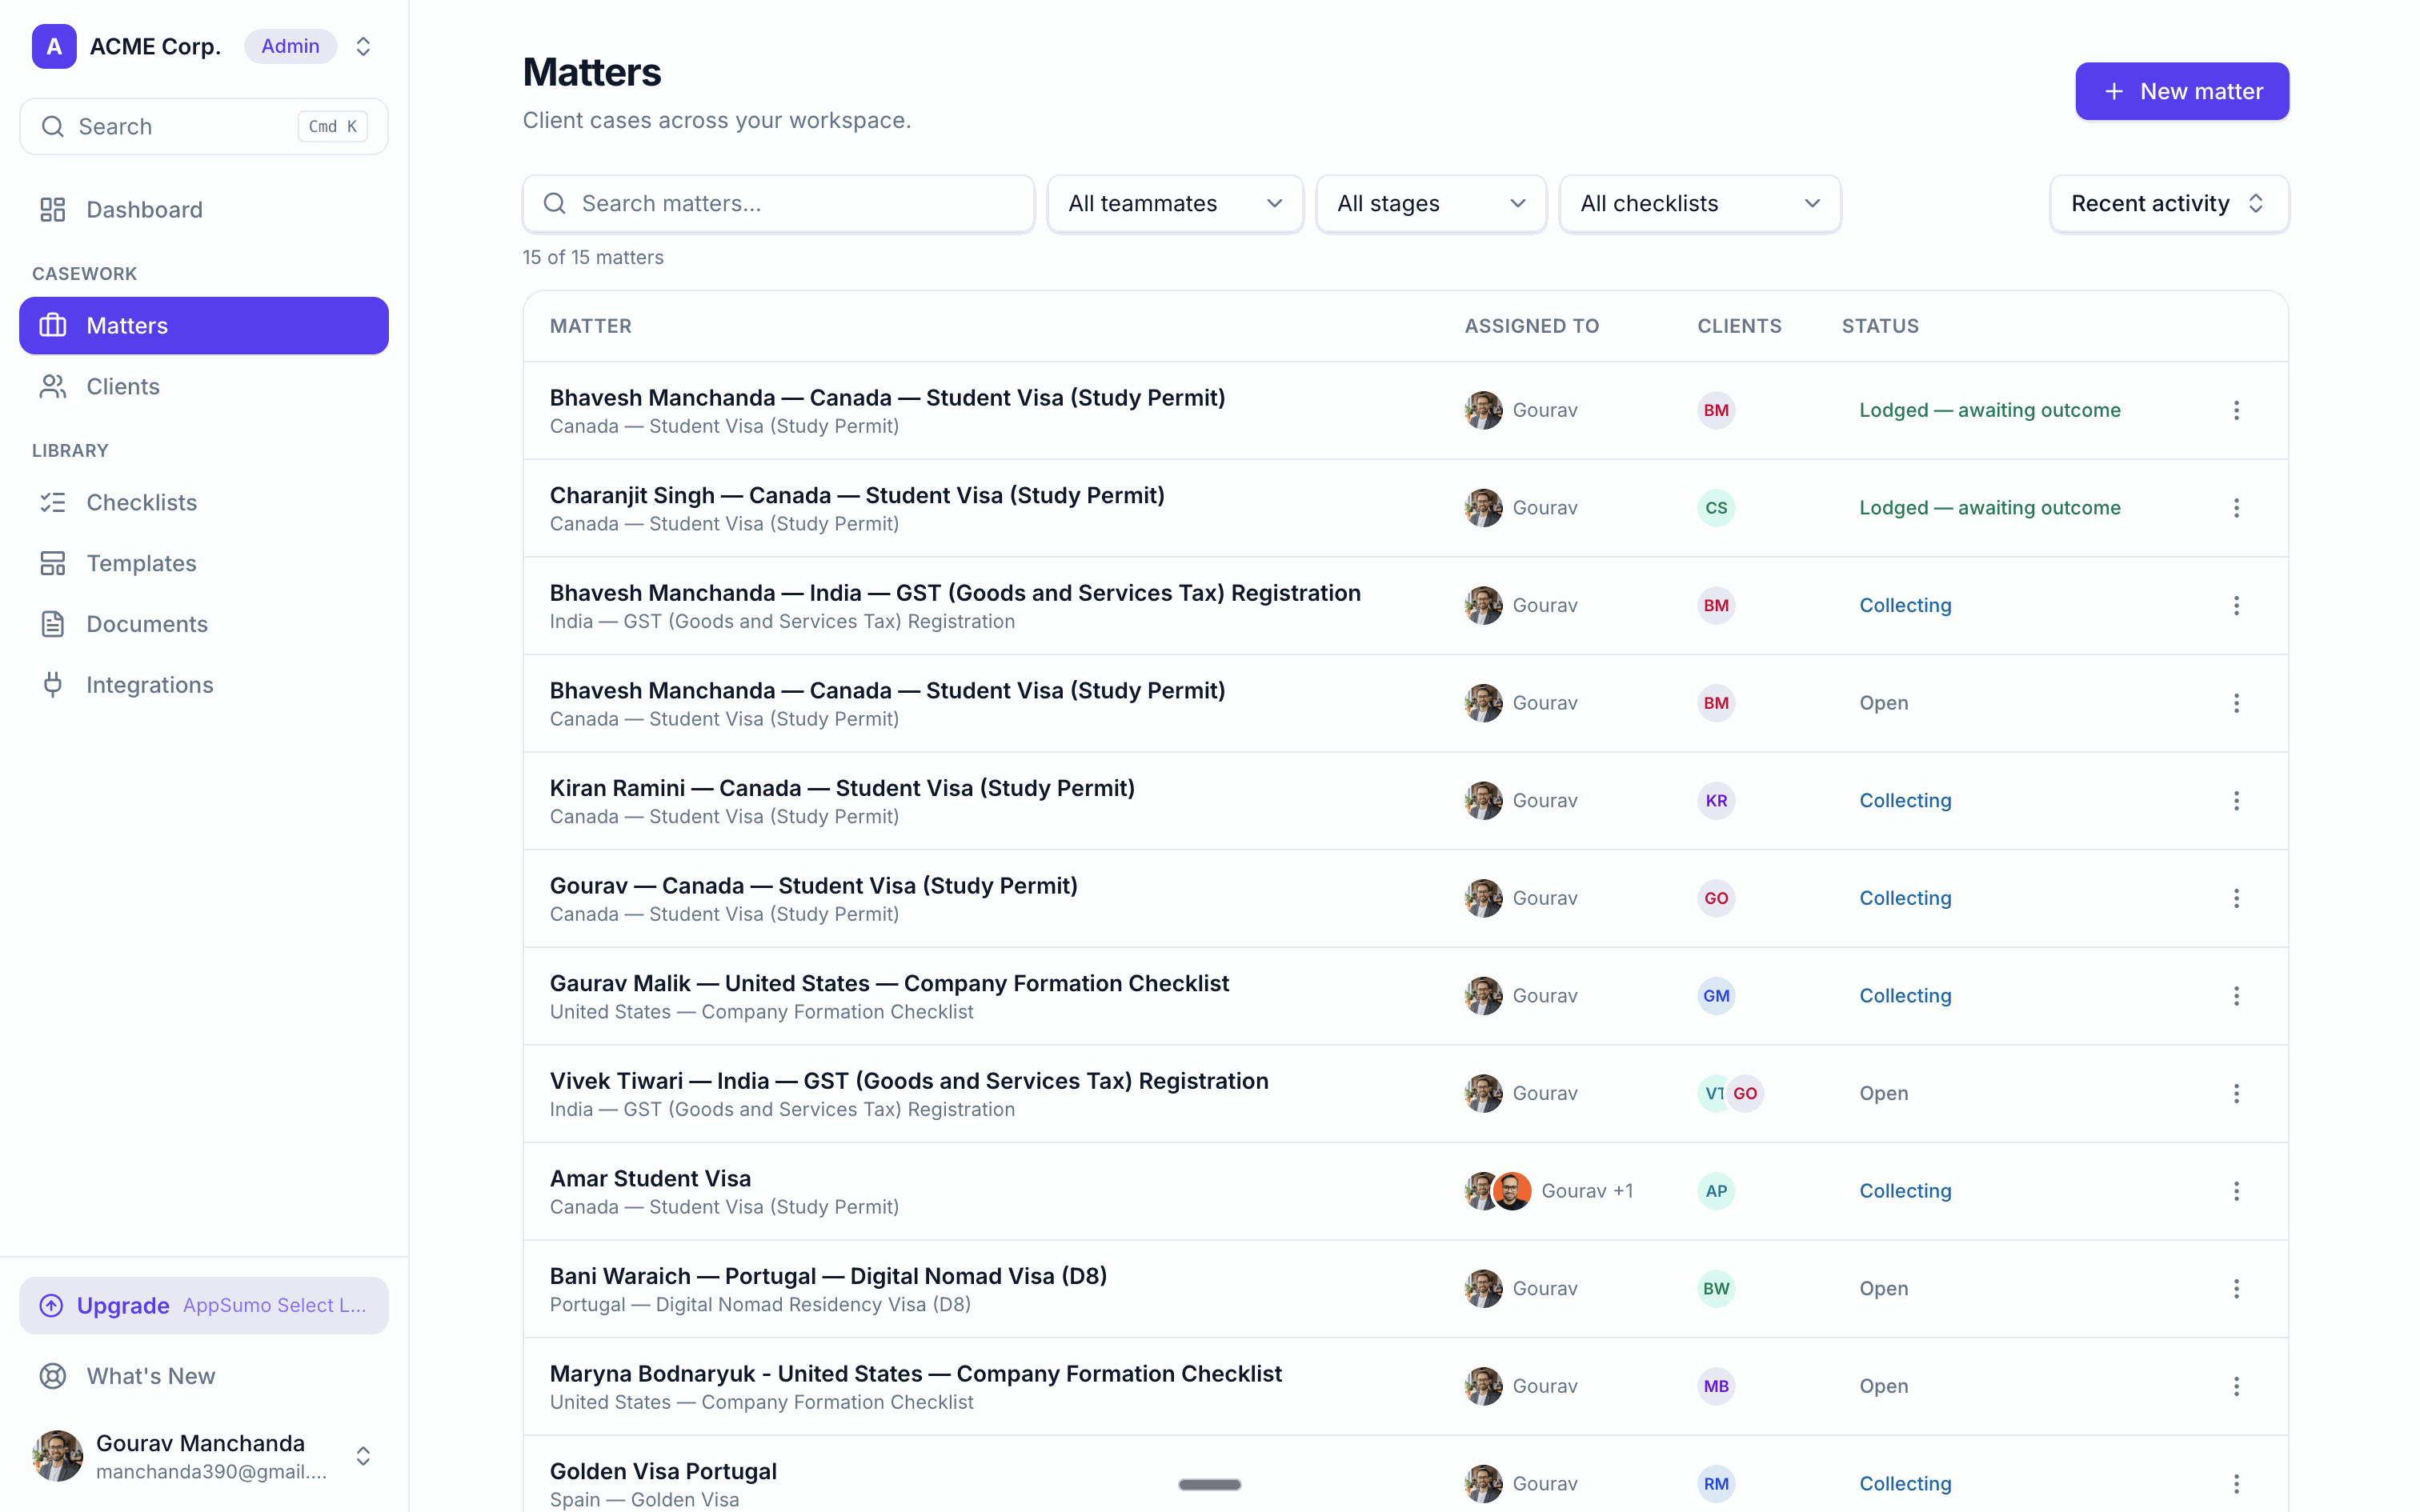Open row menu for Maryna Bodnaryuk matter
2420x1512 pixels.
2236,1386
